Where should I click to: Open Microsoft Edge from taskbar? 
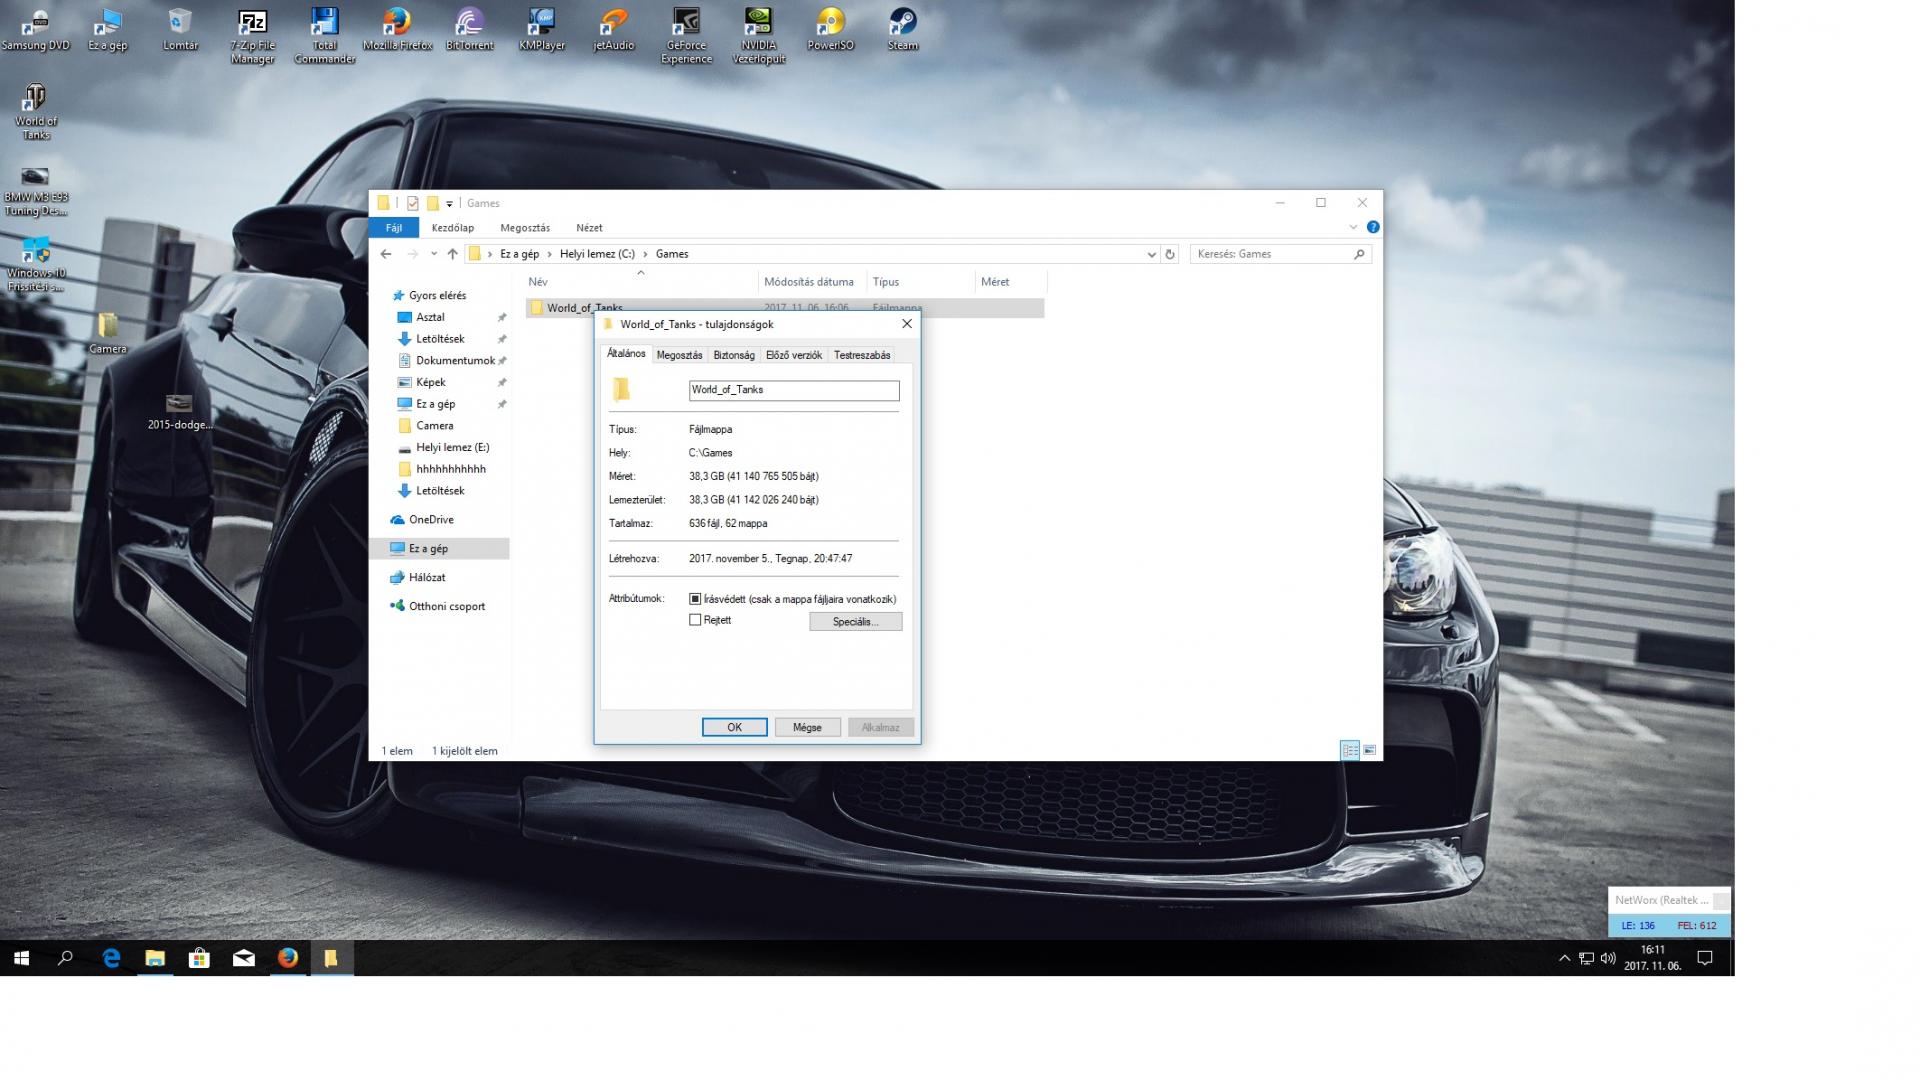[111, 958]
